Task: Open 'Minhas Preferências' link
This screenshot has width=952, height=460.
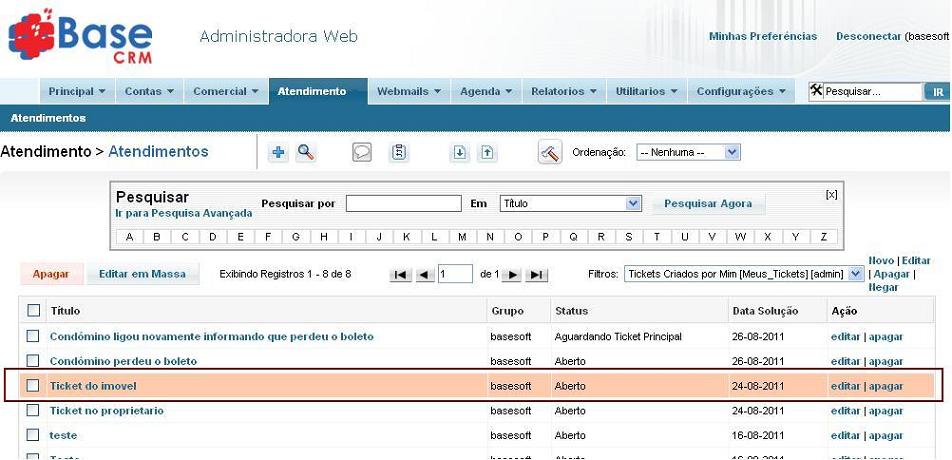Action: click(762, 36)
